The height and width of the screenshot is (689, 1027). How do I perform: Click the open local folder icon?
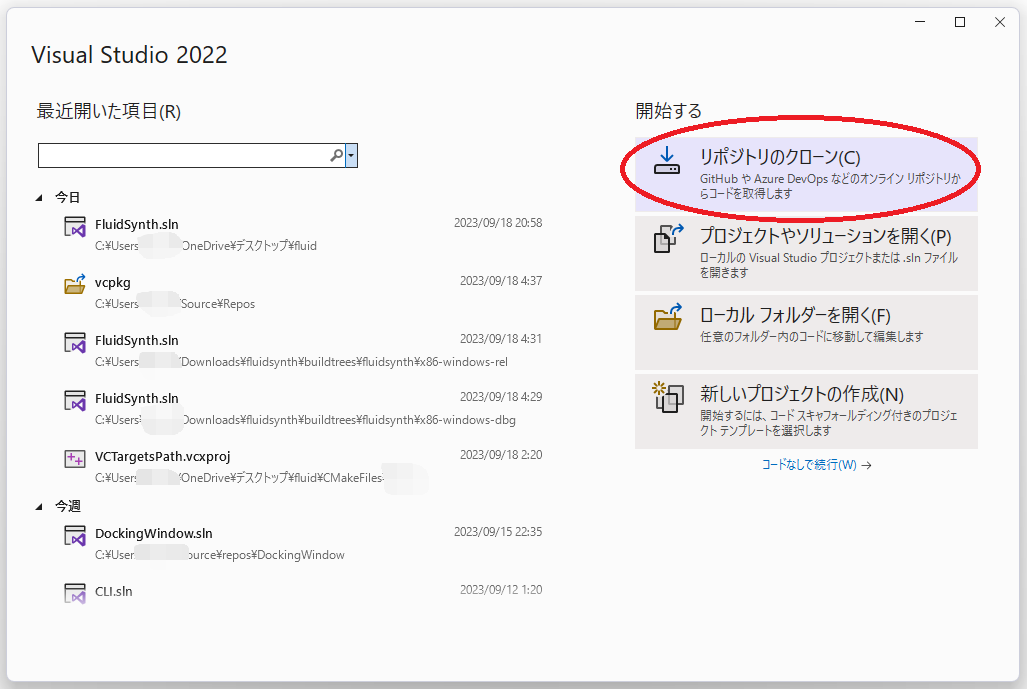click(666, 318)
